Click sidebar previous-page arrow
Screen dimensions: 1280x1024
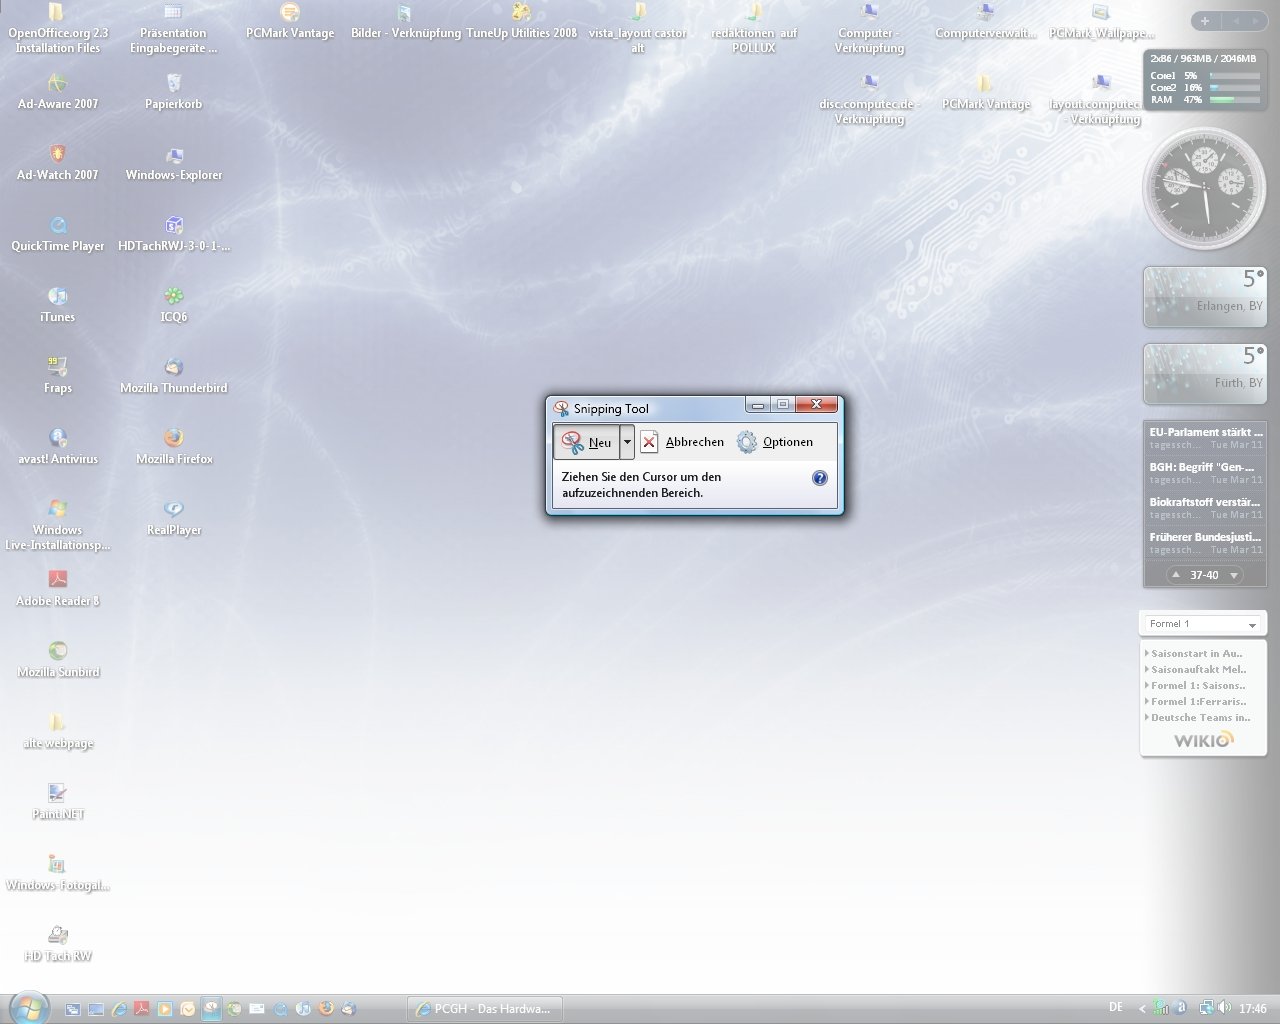(x=1235, y=21)
